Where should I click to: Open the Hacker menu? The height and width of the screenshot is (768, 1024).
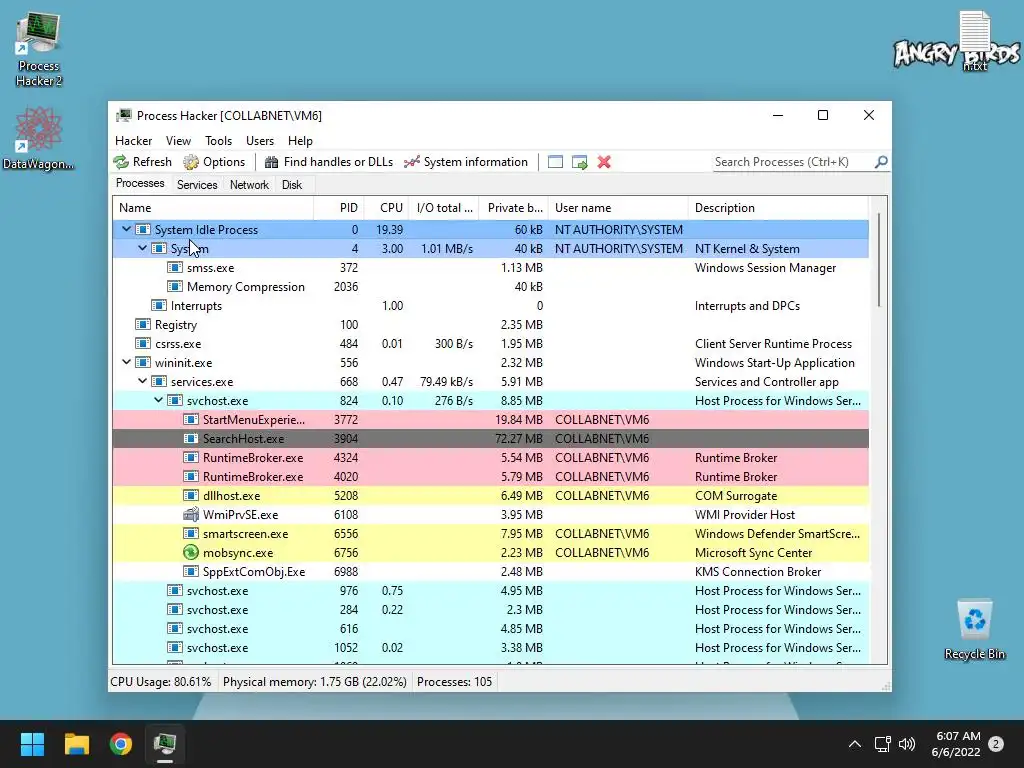133,140
